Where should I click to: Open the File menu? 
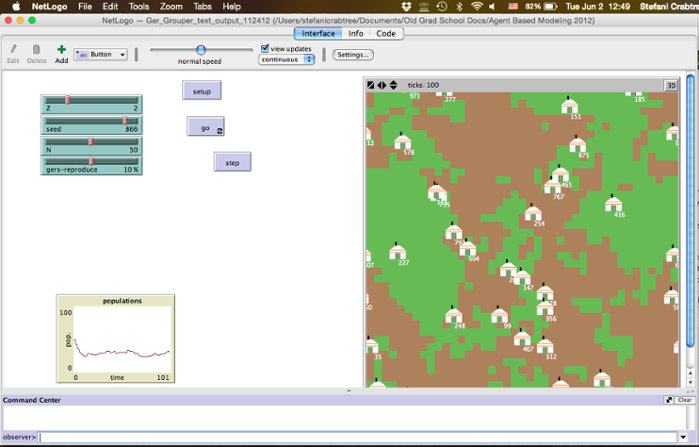[x=85, y=6]
